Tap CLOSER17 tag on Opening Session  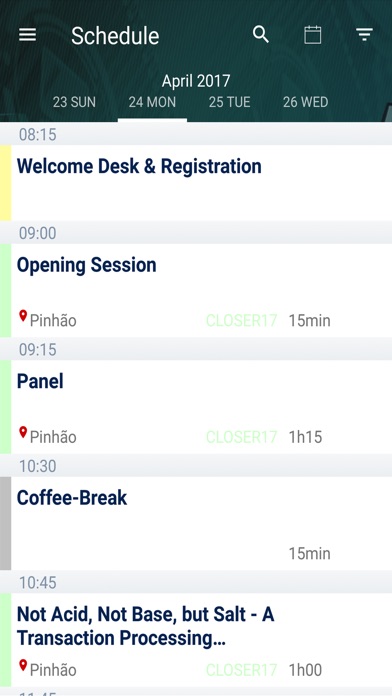[x=242, y=320]
